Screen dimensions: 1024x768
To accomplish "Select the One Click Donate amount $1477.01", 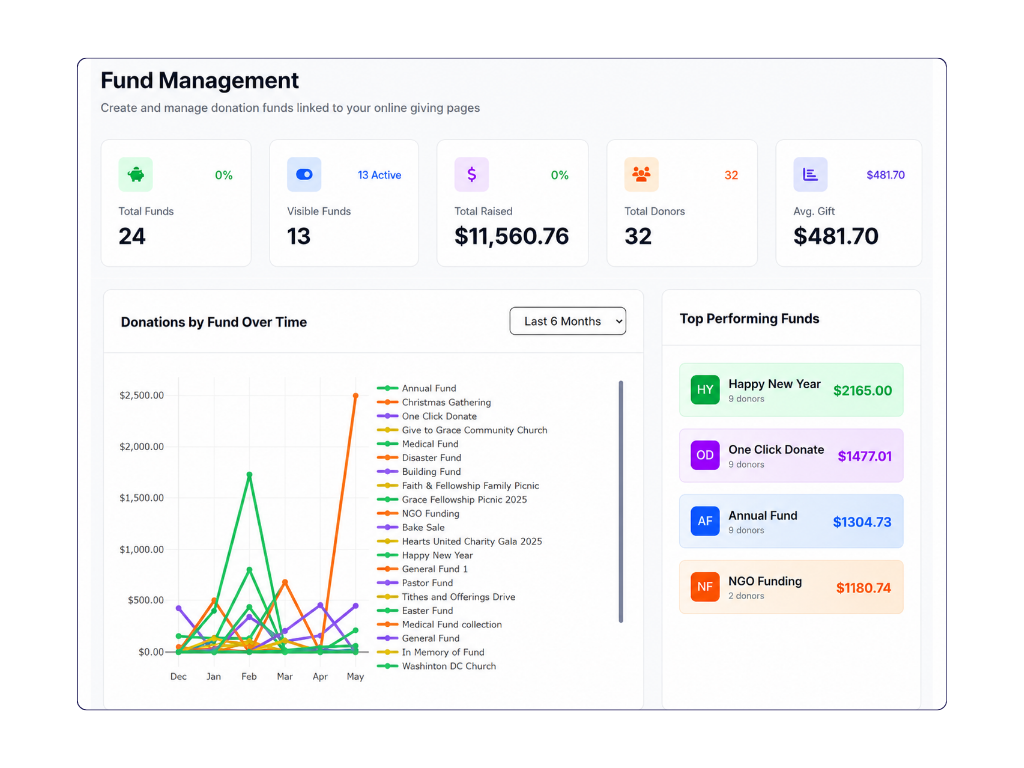I will (865, 456).
